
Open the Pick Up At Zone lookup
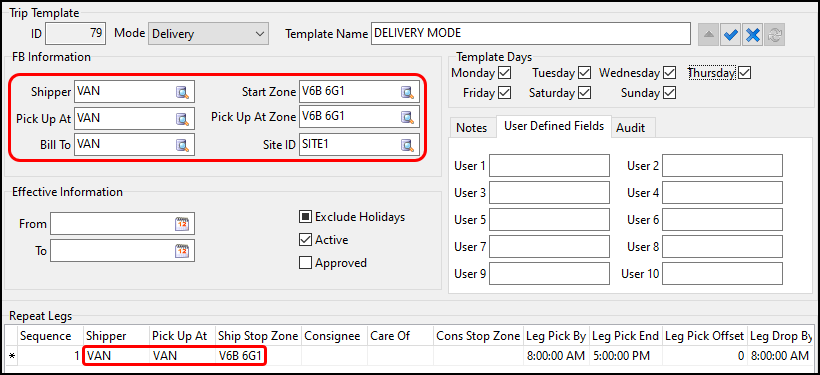[407, 119]
